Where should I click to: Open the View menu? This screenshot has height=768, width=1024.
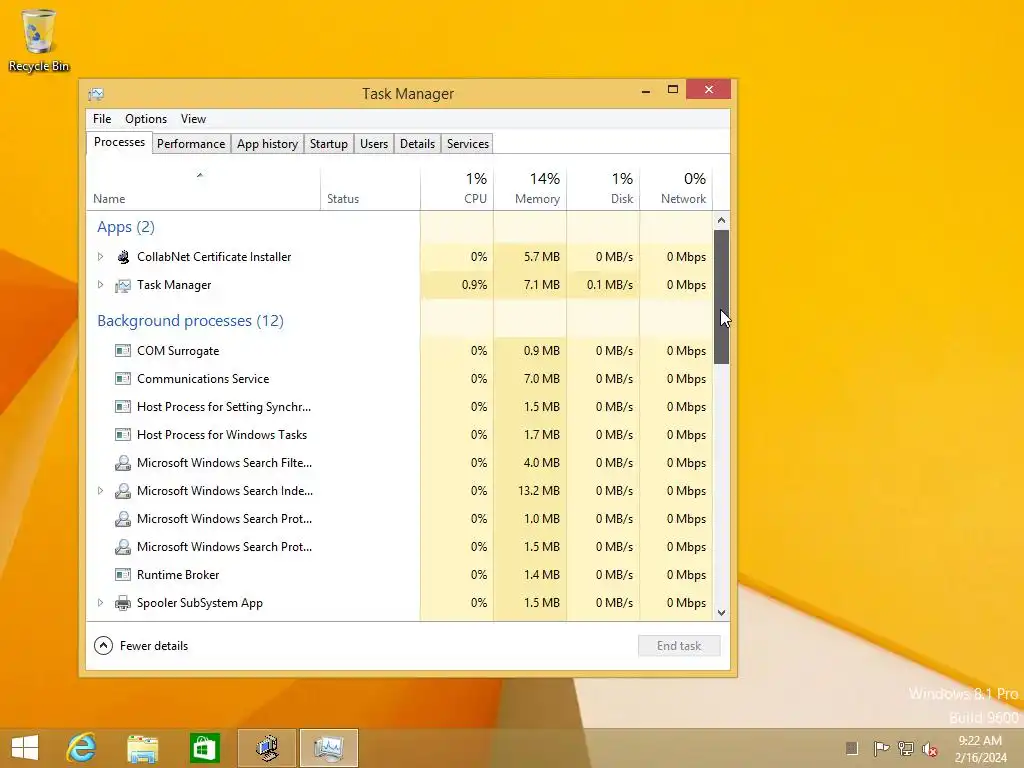pos(193,119)
